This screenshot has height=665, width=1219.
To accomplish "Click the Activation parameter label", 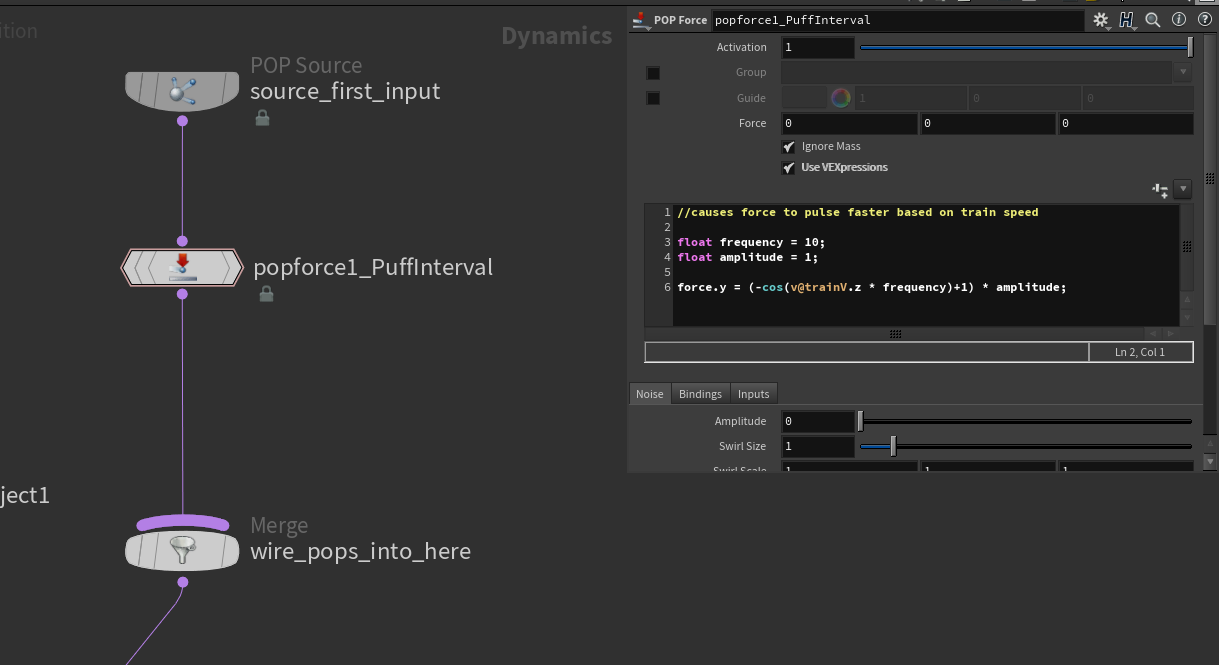I will pos(741,47).
